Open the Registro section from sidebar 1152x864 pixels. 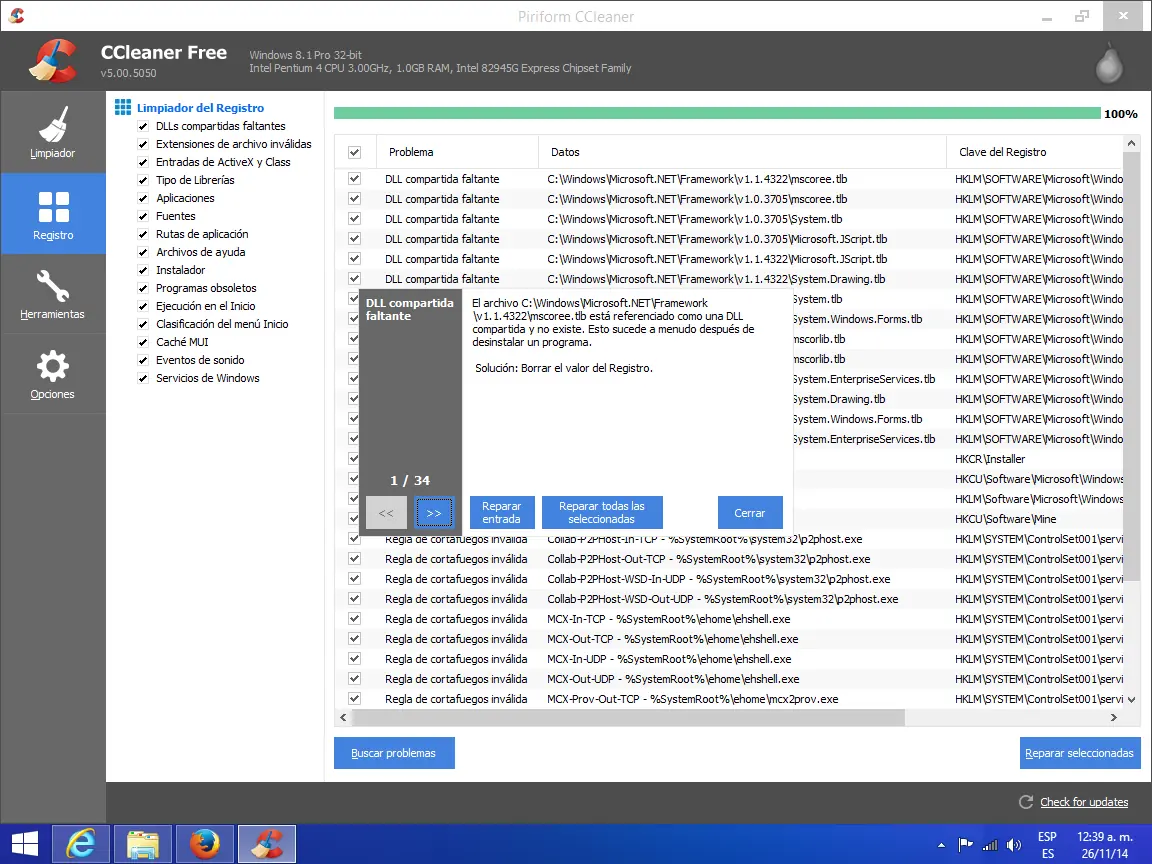(53, 213)
